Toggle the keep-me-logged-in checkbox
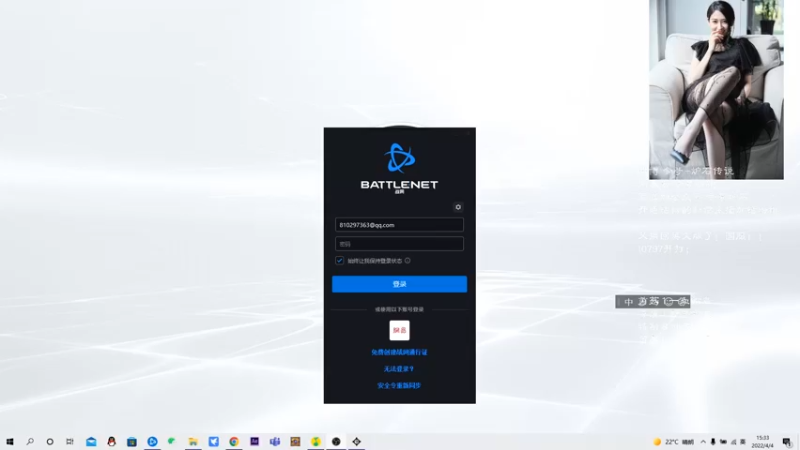The image size is (800, 450). pyautogui.click(x=339, y=261)
